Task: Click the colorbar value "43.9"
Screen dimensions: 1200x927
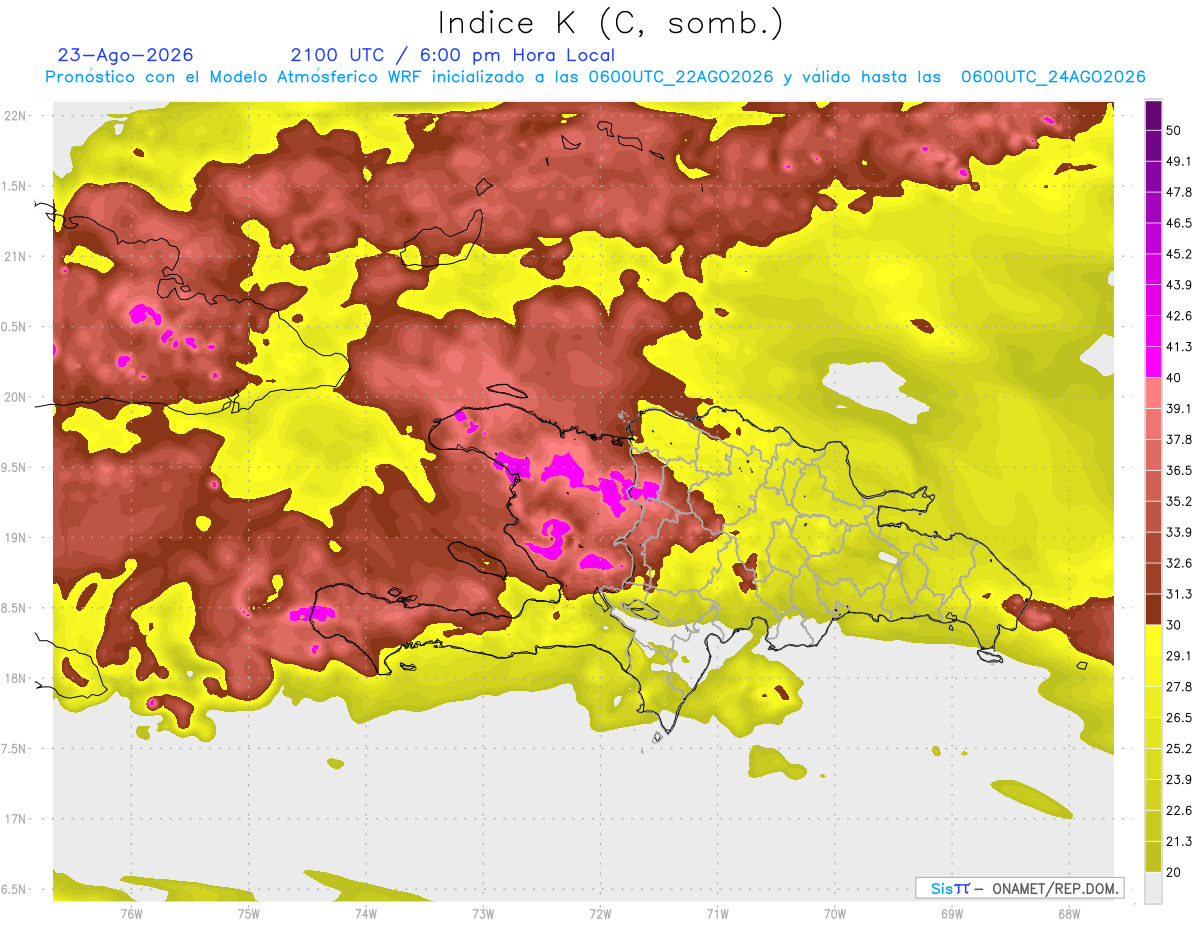Action: tap(1179, 285)
